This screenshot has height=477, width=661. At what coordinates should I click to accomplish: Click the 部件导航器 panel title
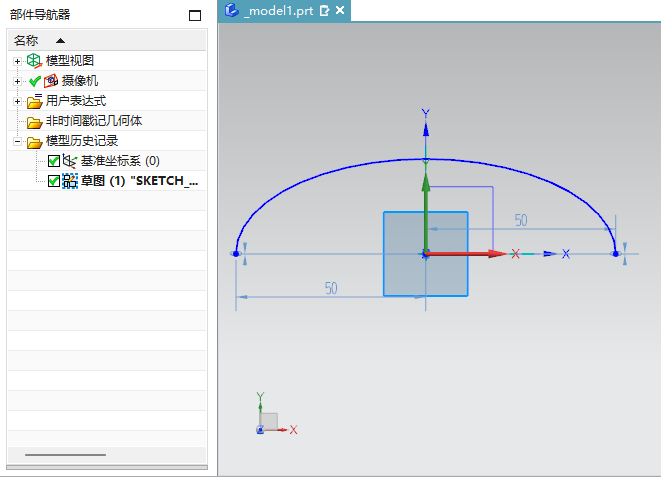(x=40, y=15)
